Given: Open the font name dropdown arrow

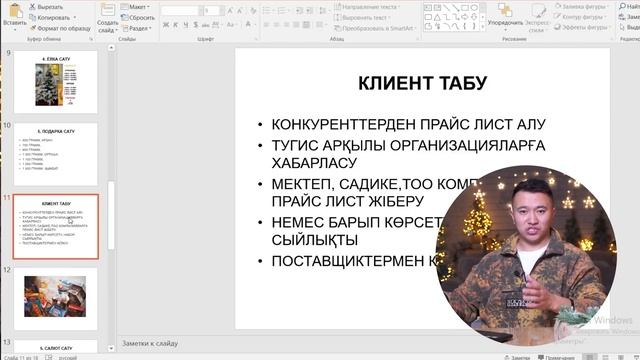Looking at the screenshot, I should (x=200, y=11).
